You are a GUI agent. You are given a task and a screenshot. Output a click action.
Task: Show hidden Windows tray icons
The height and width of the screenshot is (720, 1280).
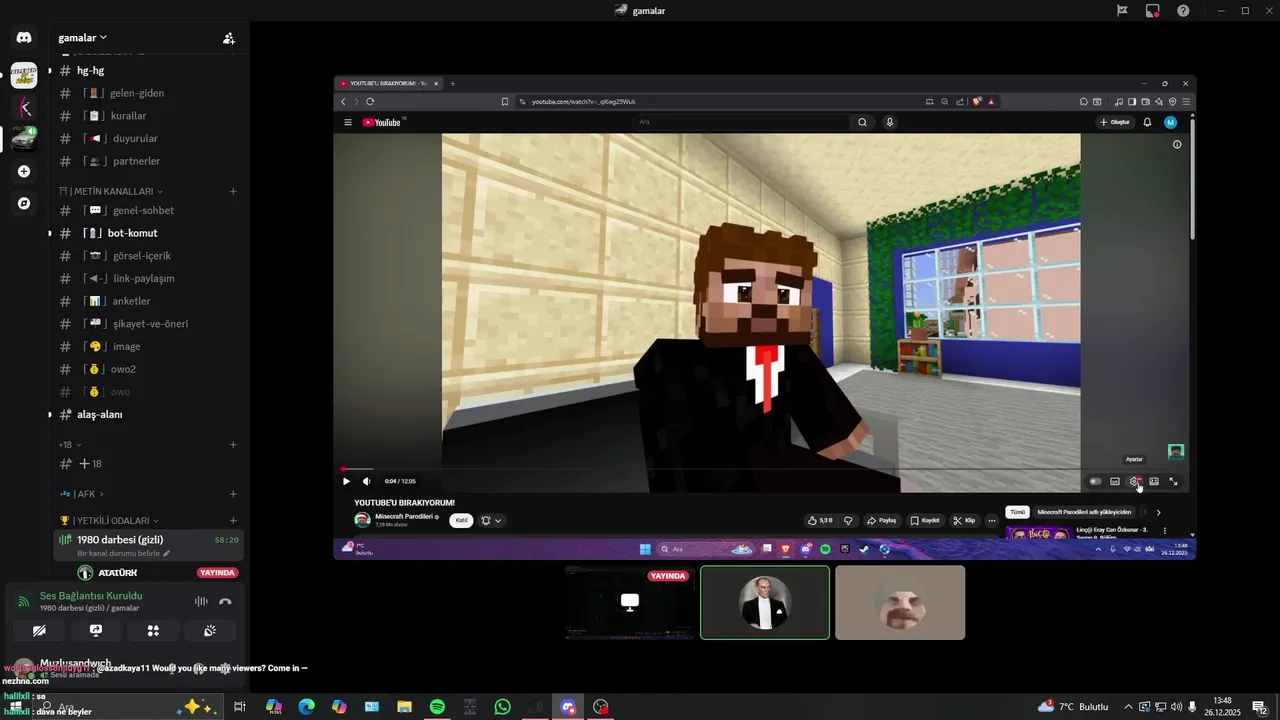1129,707
